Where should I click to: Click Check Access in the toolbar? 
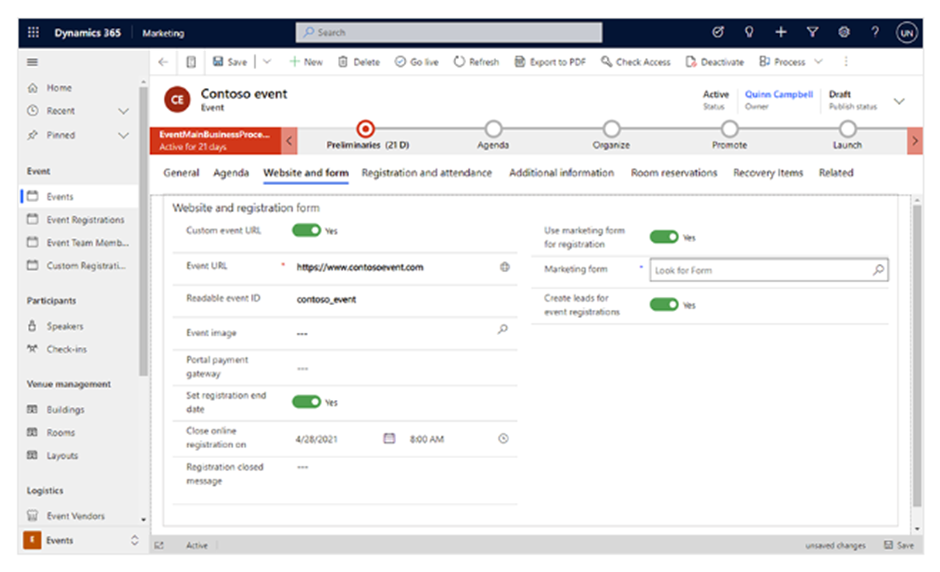pyautogui.click(x=635, y=62)
